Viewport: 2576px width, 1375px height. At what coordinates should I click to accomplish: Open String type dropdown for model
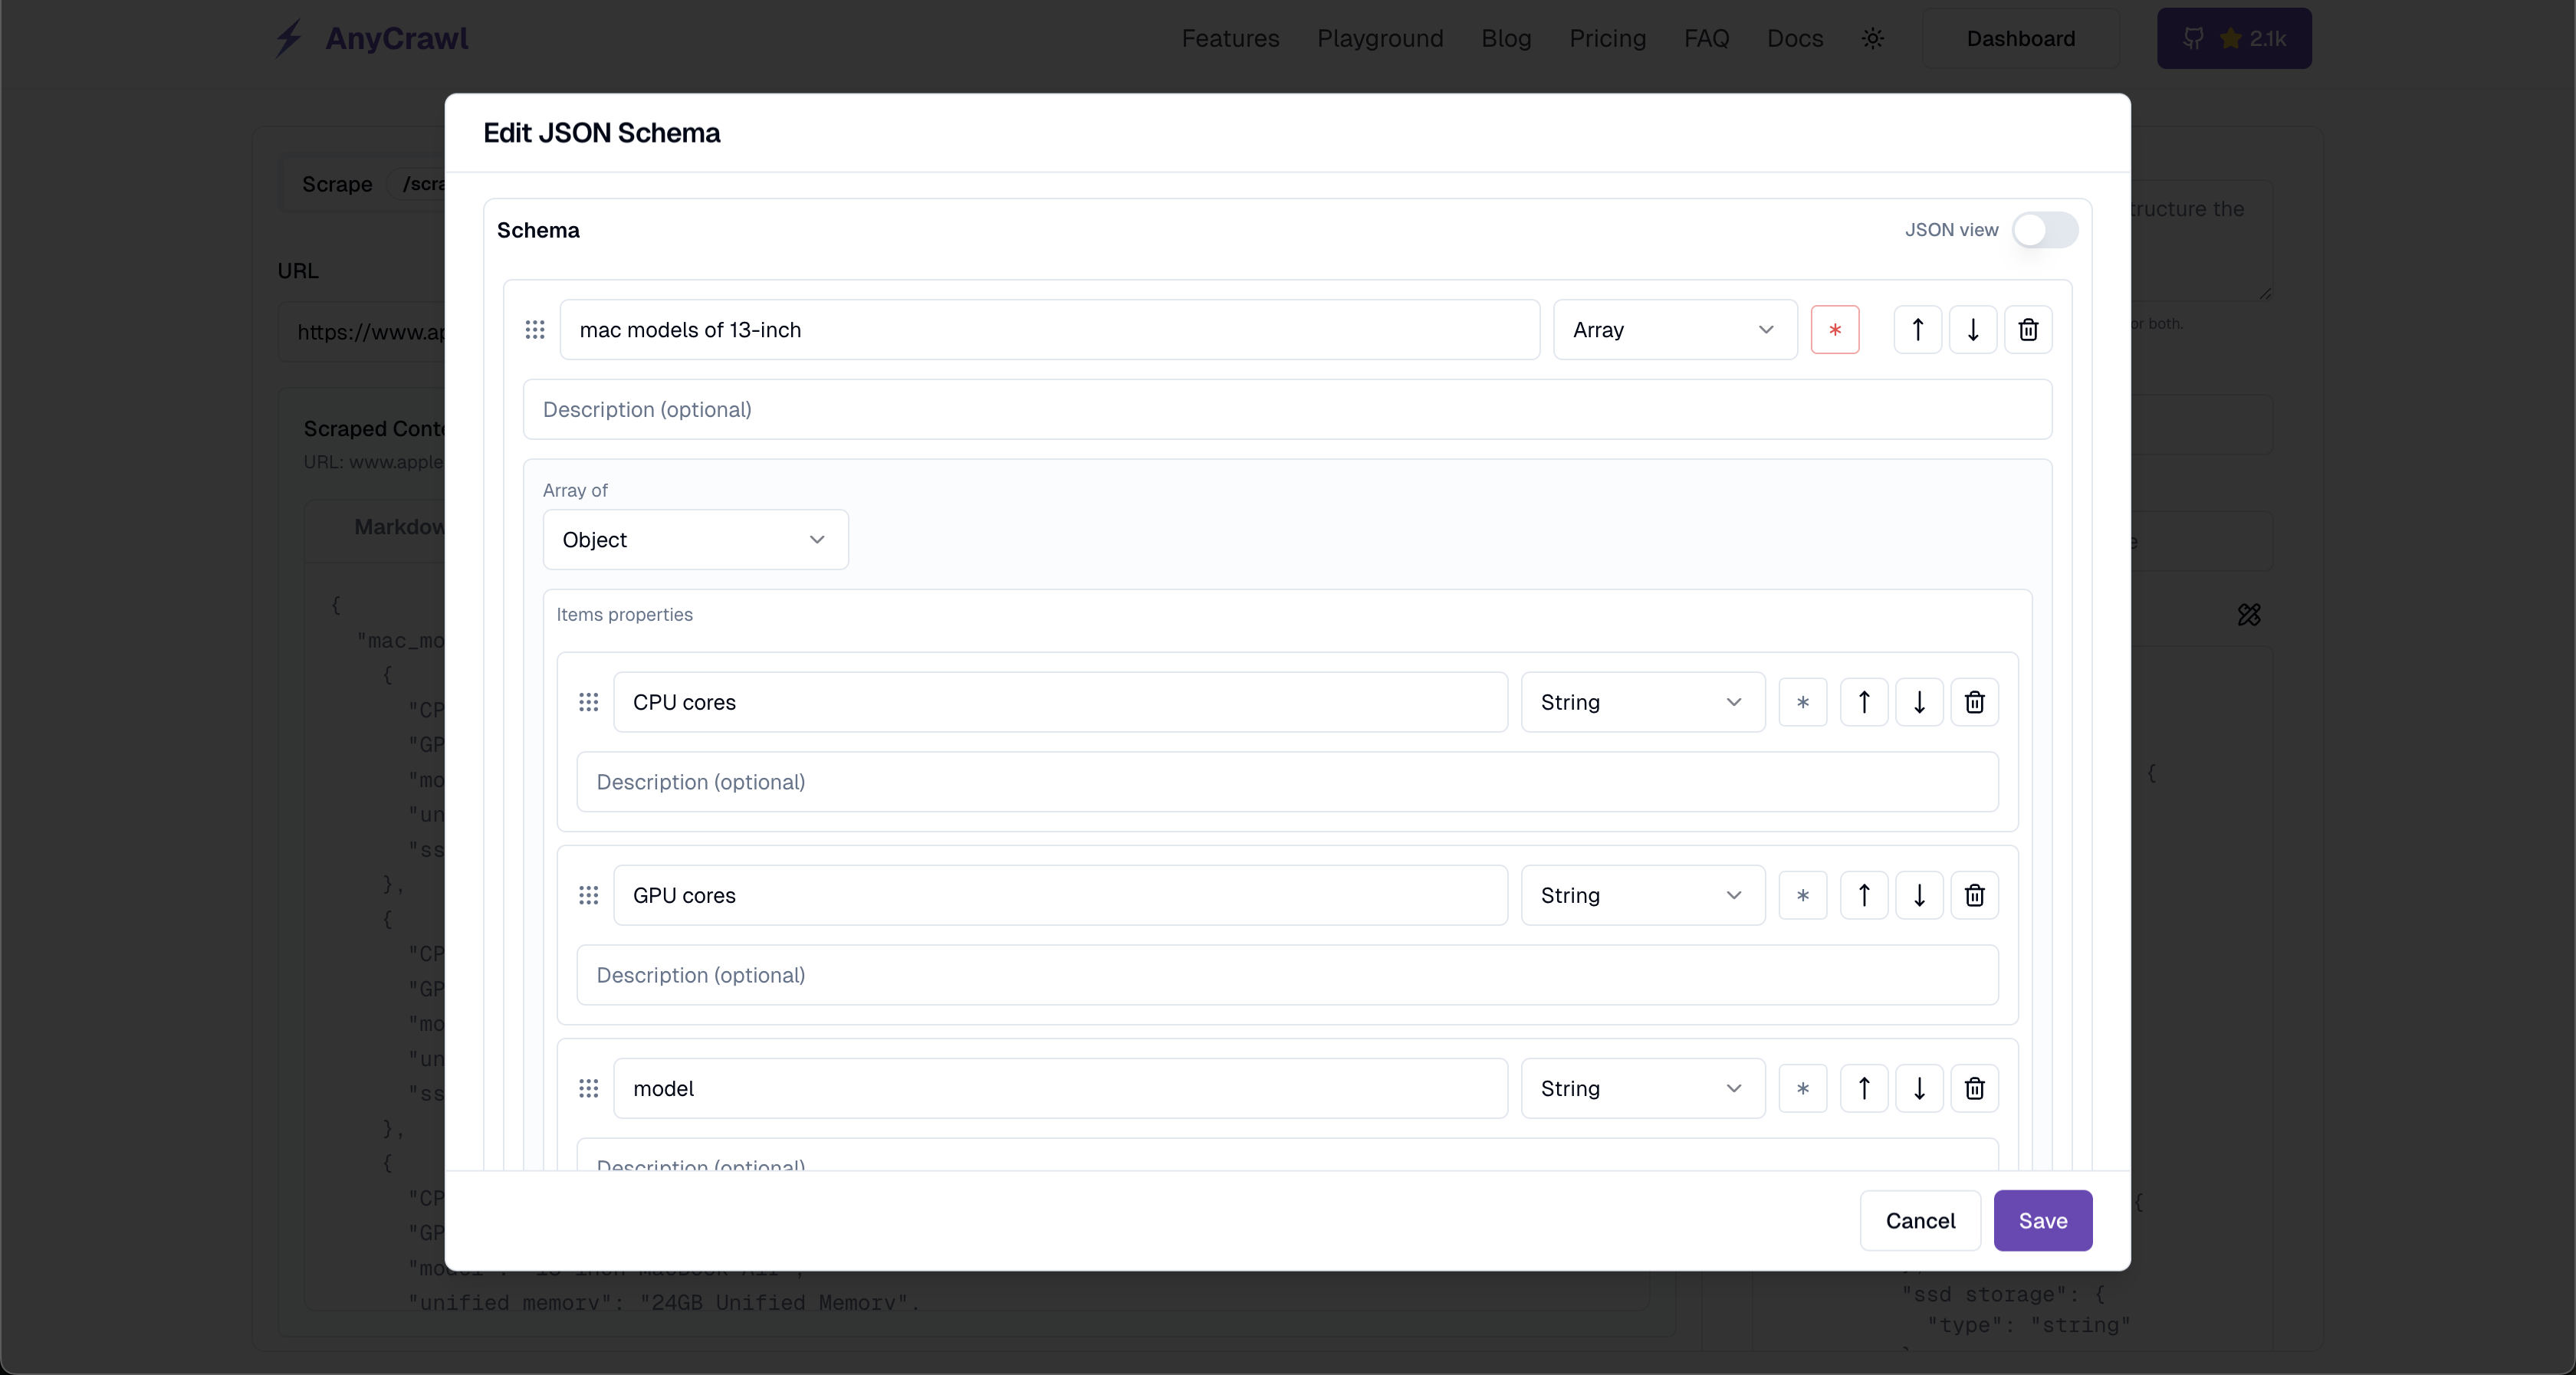click(1643, 1088)
